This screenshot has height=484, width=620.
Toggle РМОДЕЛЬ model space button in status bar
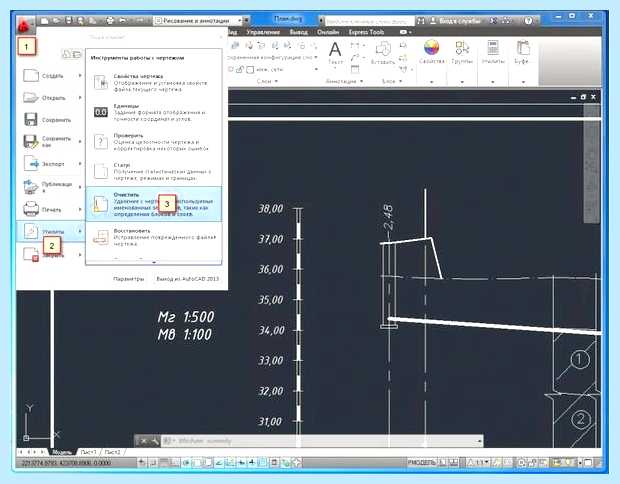pyautogui.click(x=422, y=462)
